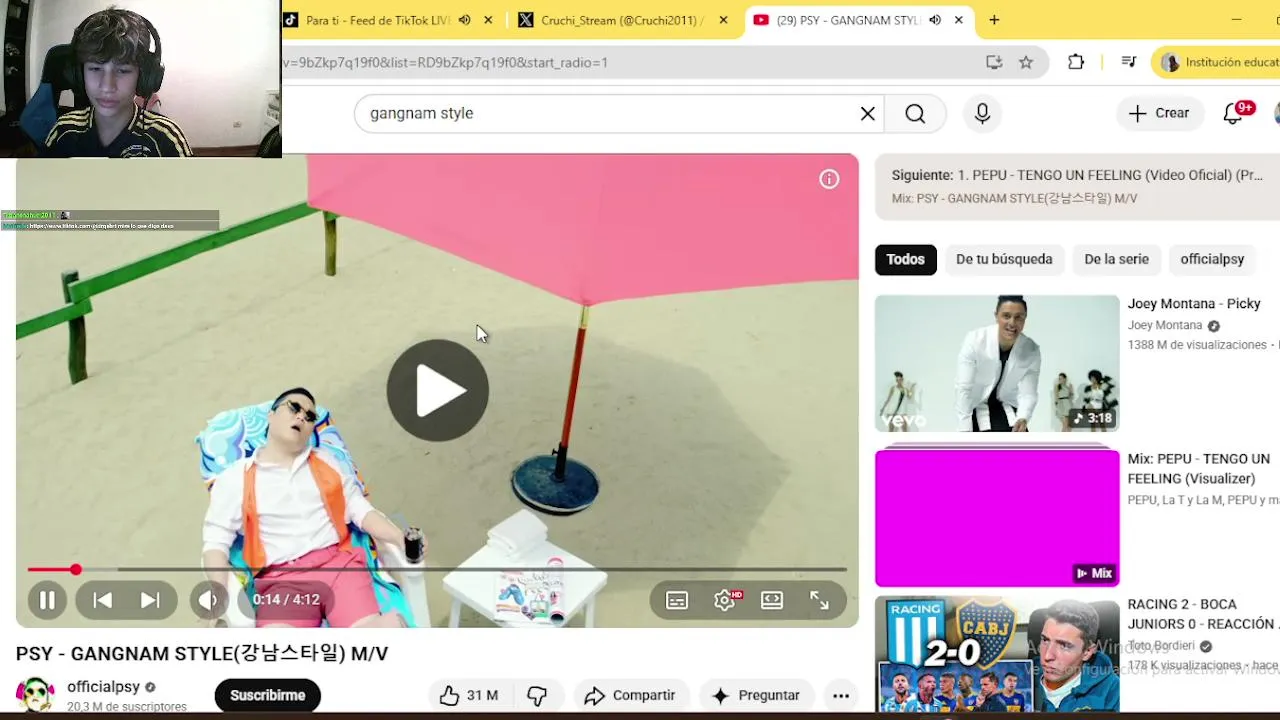Image resolution: width=1280 pixels, height=720 pixels.
Task: Skip to the next video
Action: [x=150, y=600]
